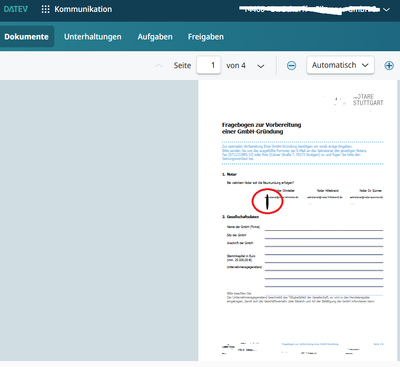This screenshot has height=367, width=400.
Task: Click the '2. Gesellschaftsdaten' section heading
Action: (x=240, y=217)
